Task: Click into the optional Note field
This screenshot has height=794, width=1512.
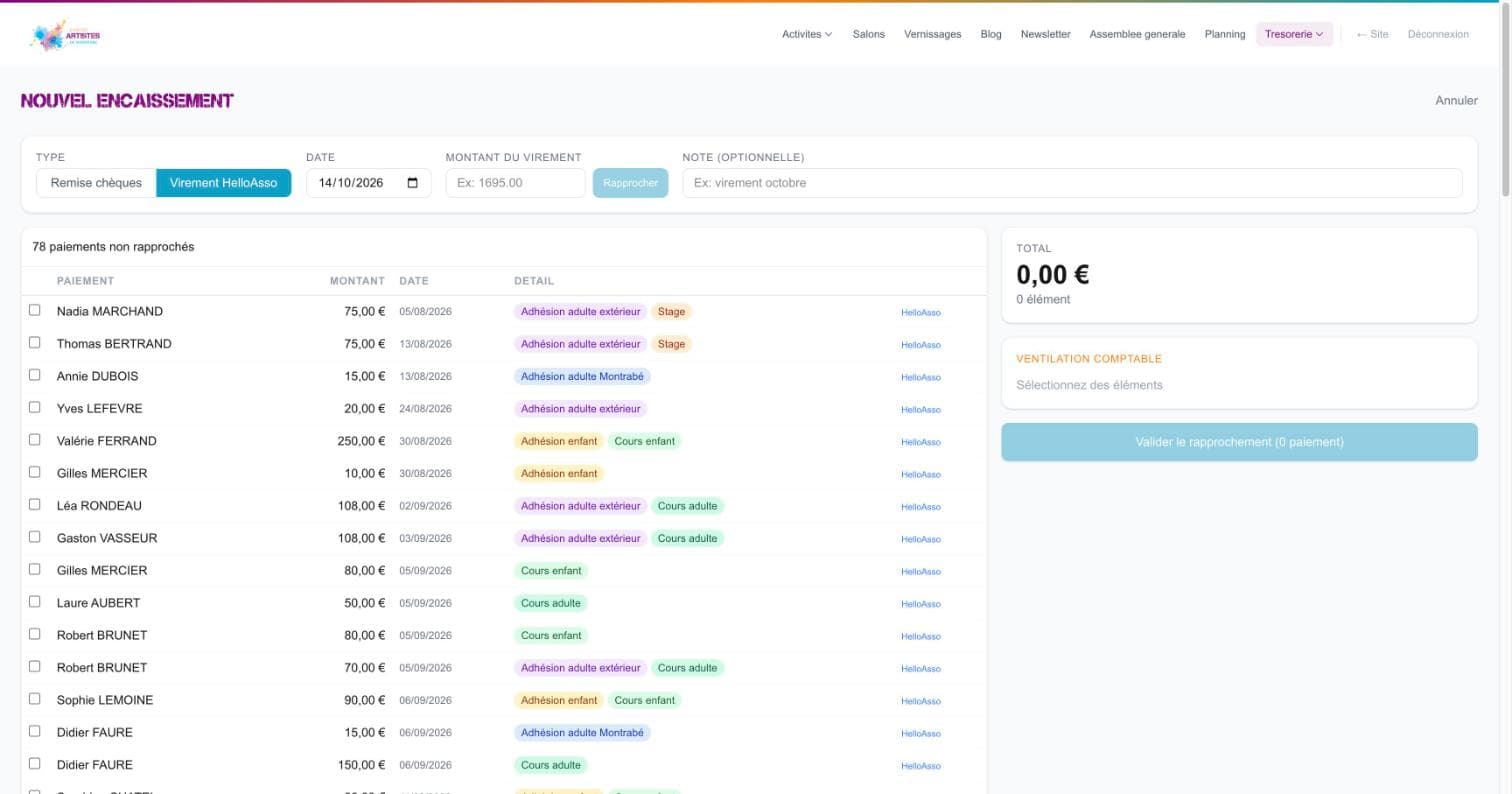Action: pyautogui.click(x=1072, y=183)
